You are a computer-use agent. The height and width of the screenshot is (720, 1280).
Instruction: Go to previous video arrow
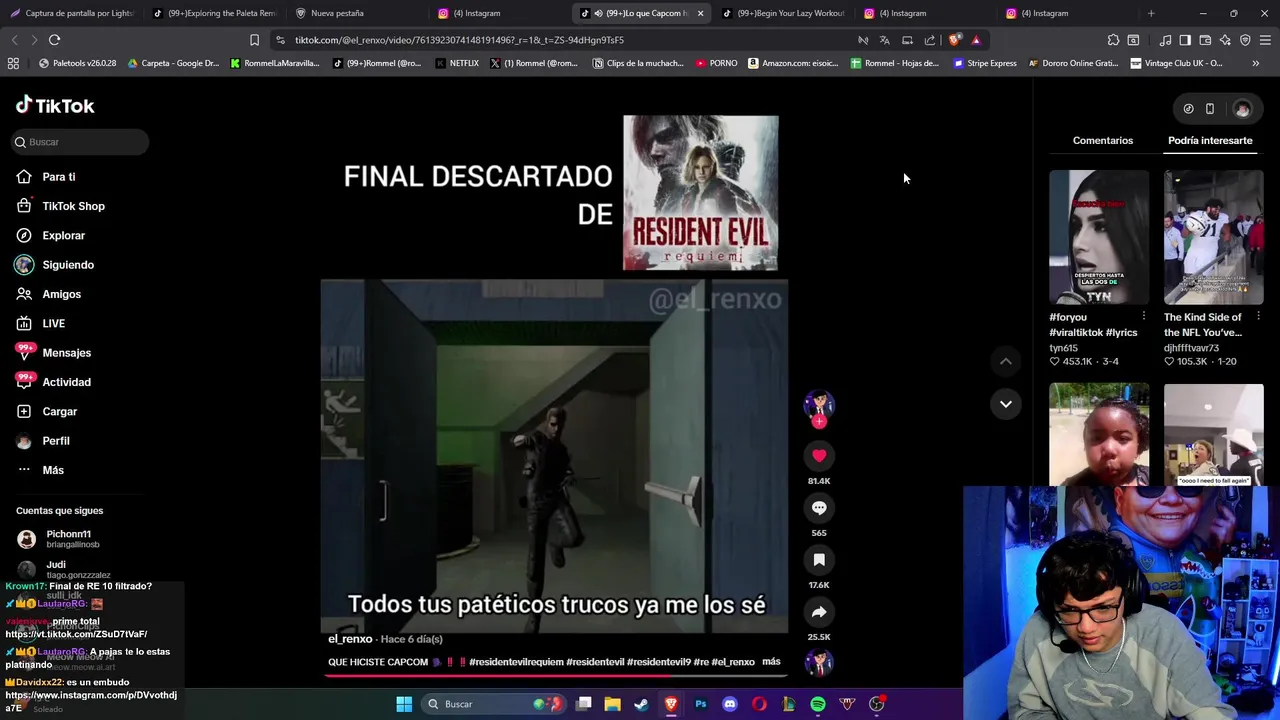pyautogui.click(x=1006, y=361)
